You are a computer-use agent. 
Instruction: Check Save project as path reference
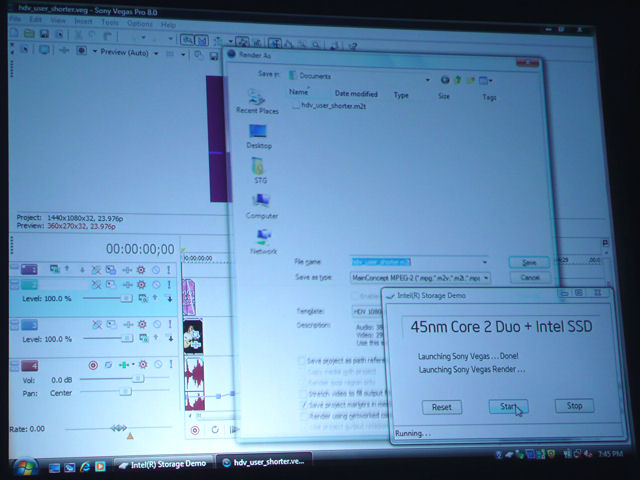tap(302, 360)
